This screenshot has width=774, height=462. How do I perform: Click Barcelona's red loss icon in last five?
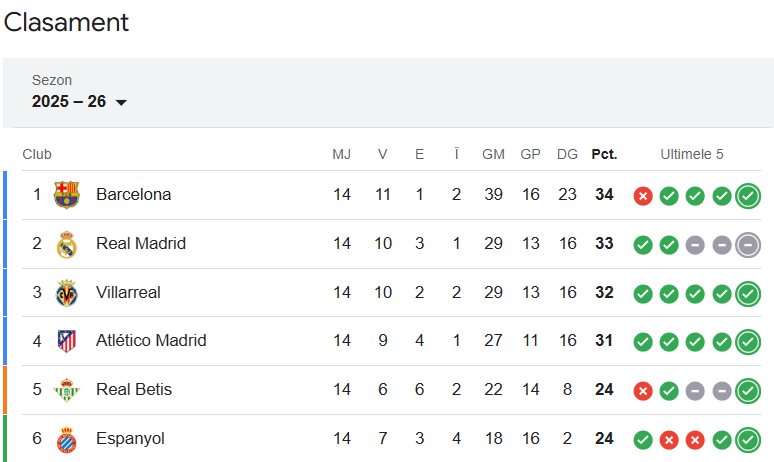coord(643,196)
